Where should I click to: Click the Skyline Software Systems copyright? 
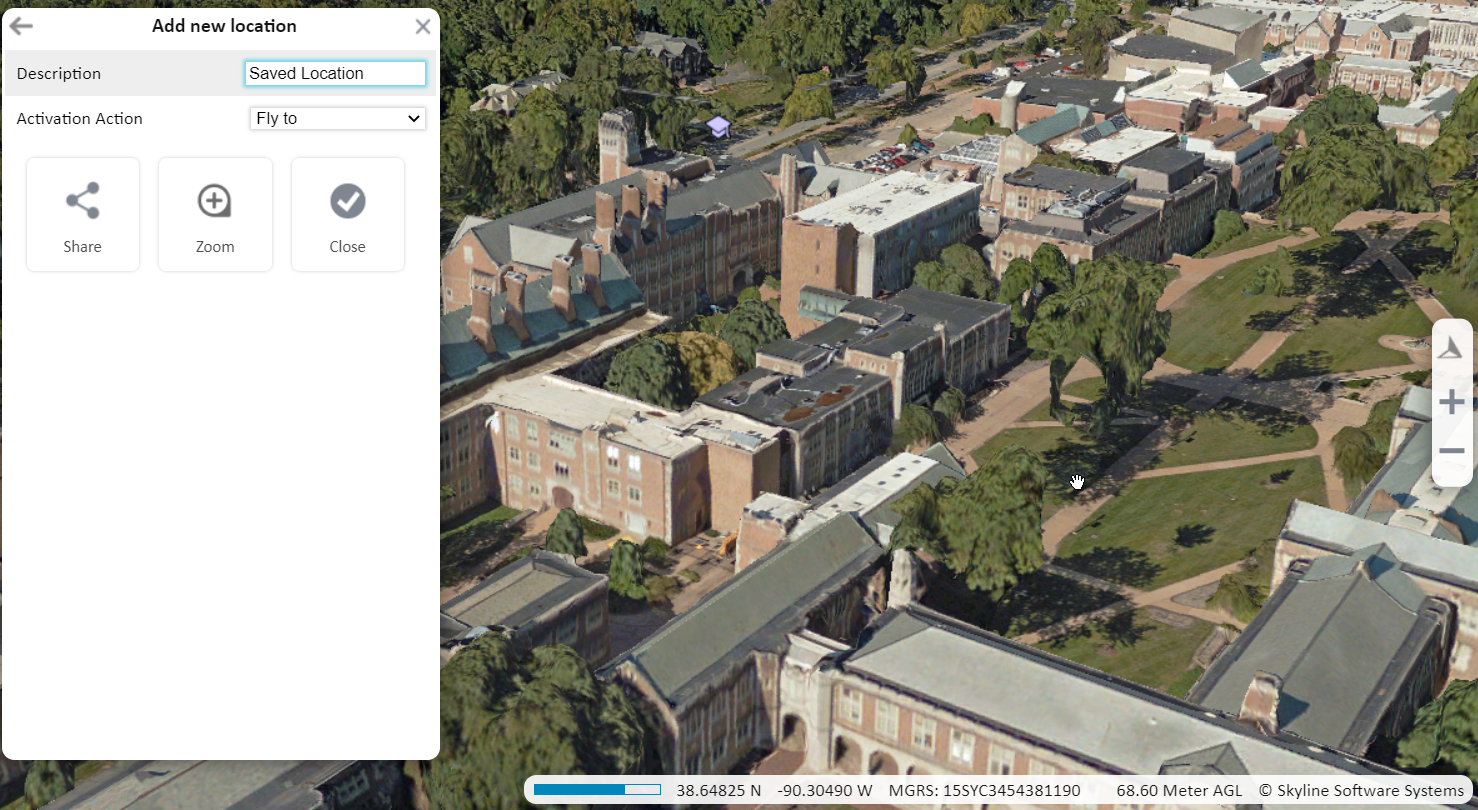coord(1361,791)
